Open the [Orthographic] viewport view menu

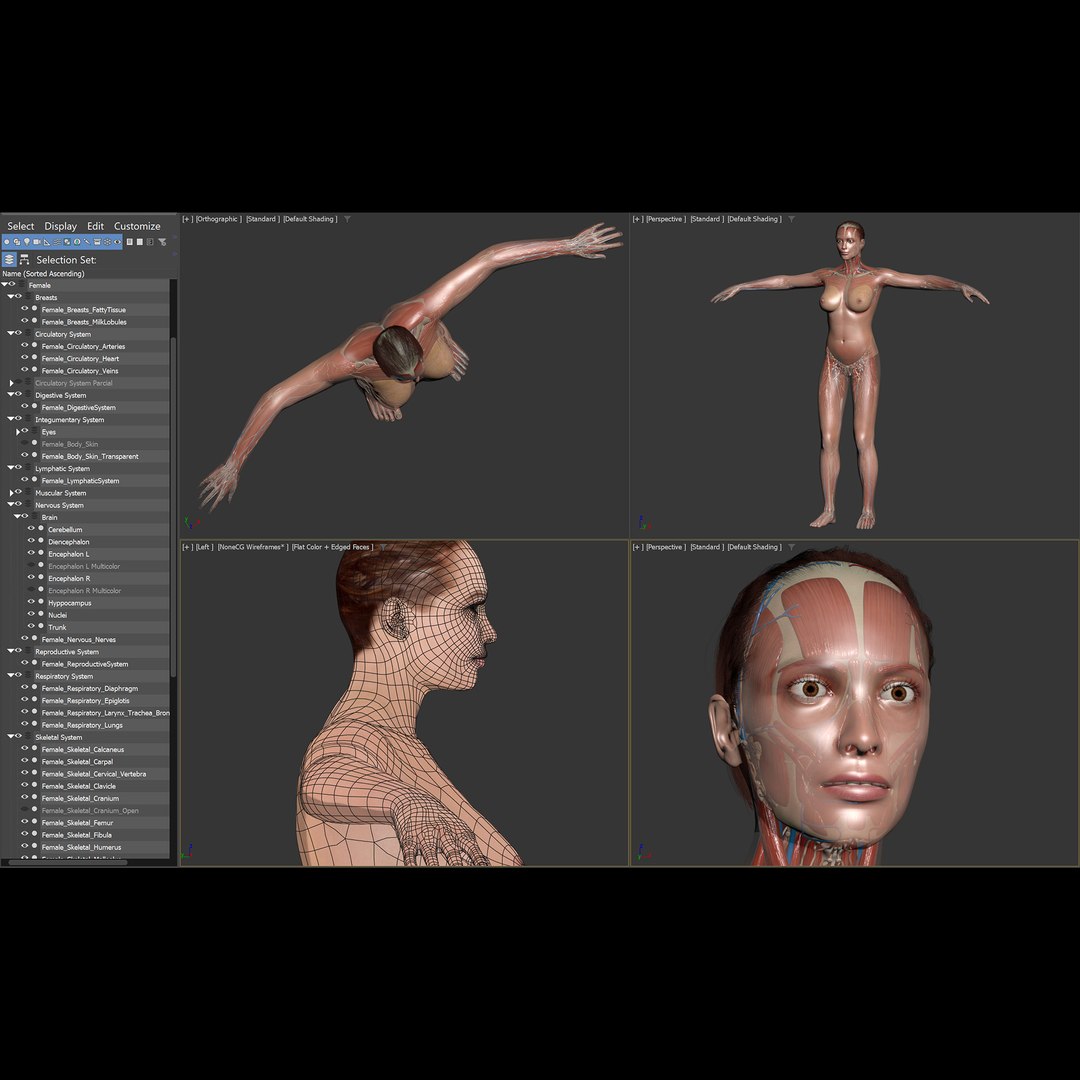click(x=218, y=219)
